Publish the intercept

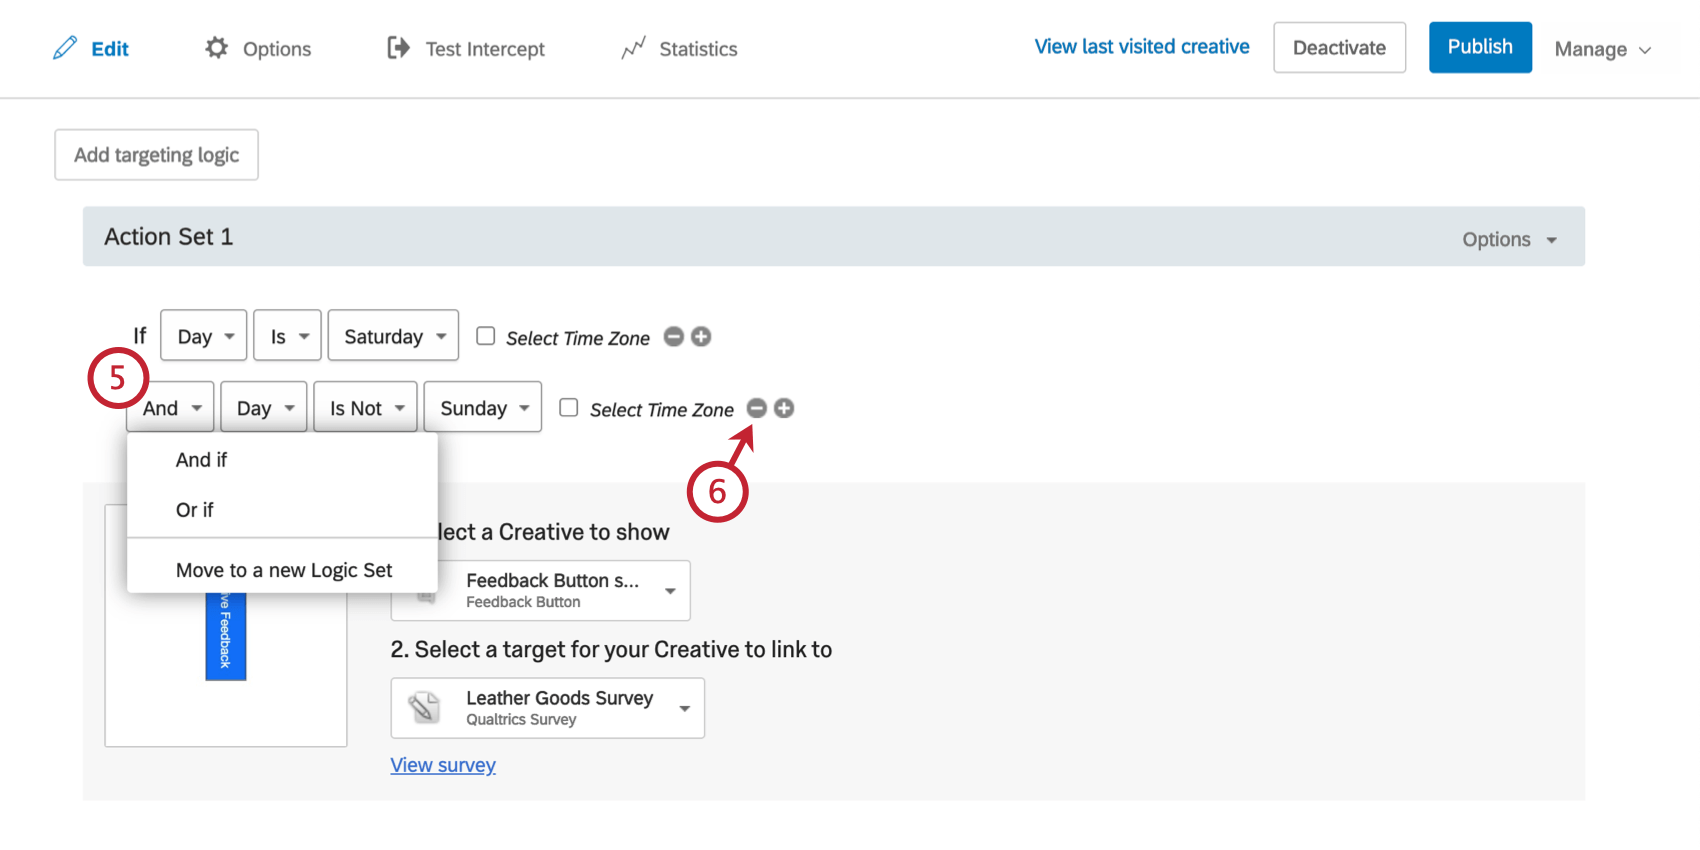pyautogui.click(x=1480, y=46)
